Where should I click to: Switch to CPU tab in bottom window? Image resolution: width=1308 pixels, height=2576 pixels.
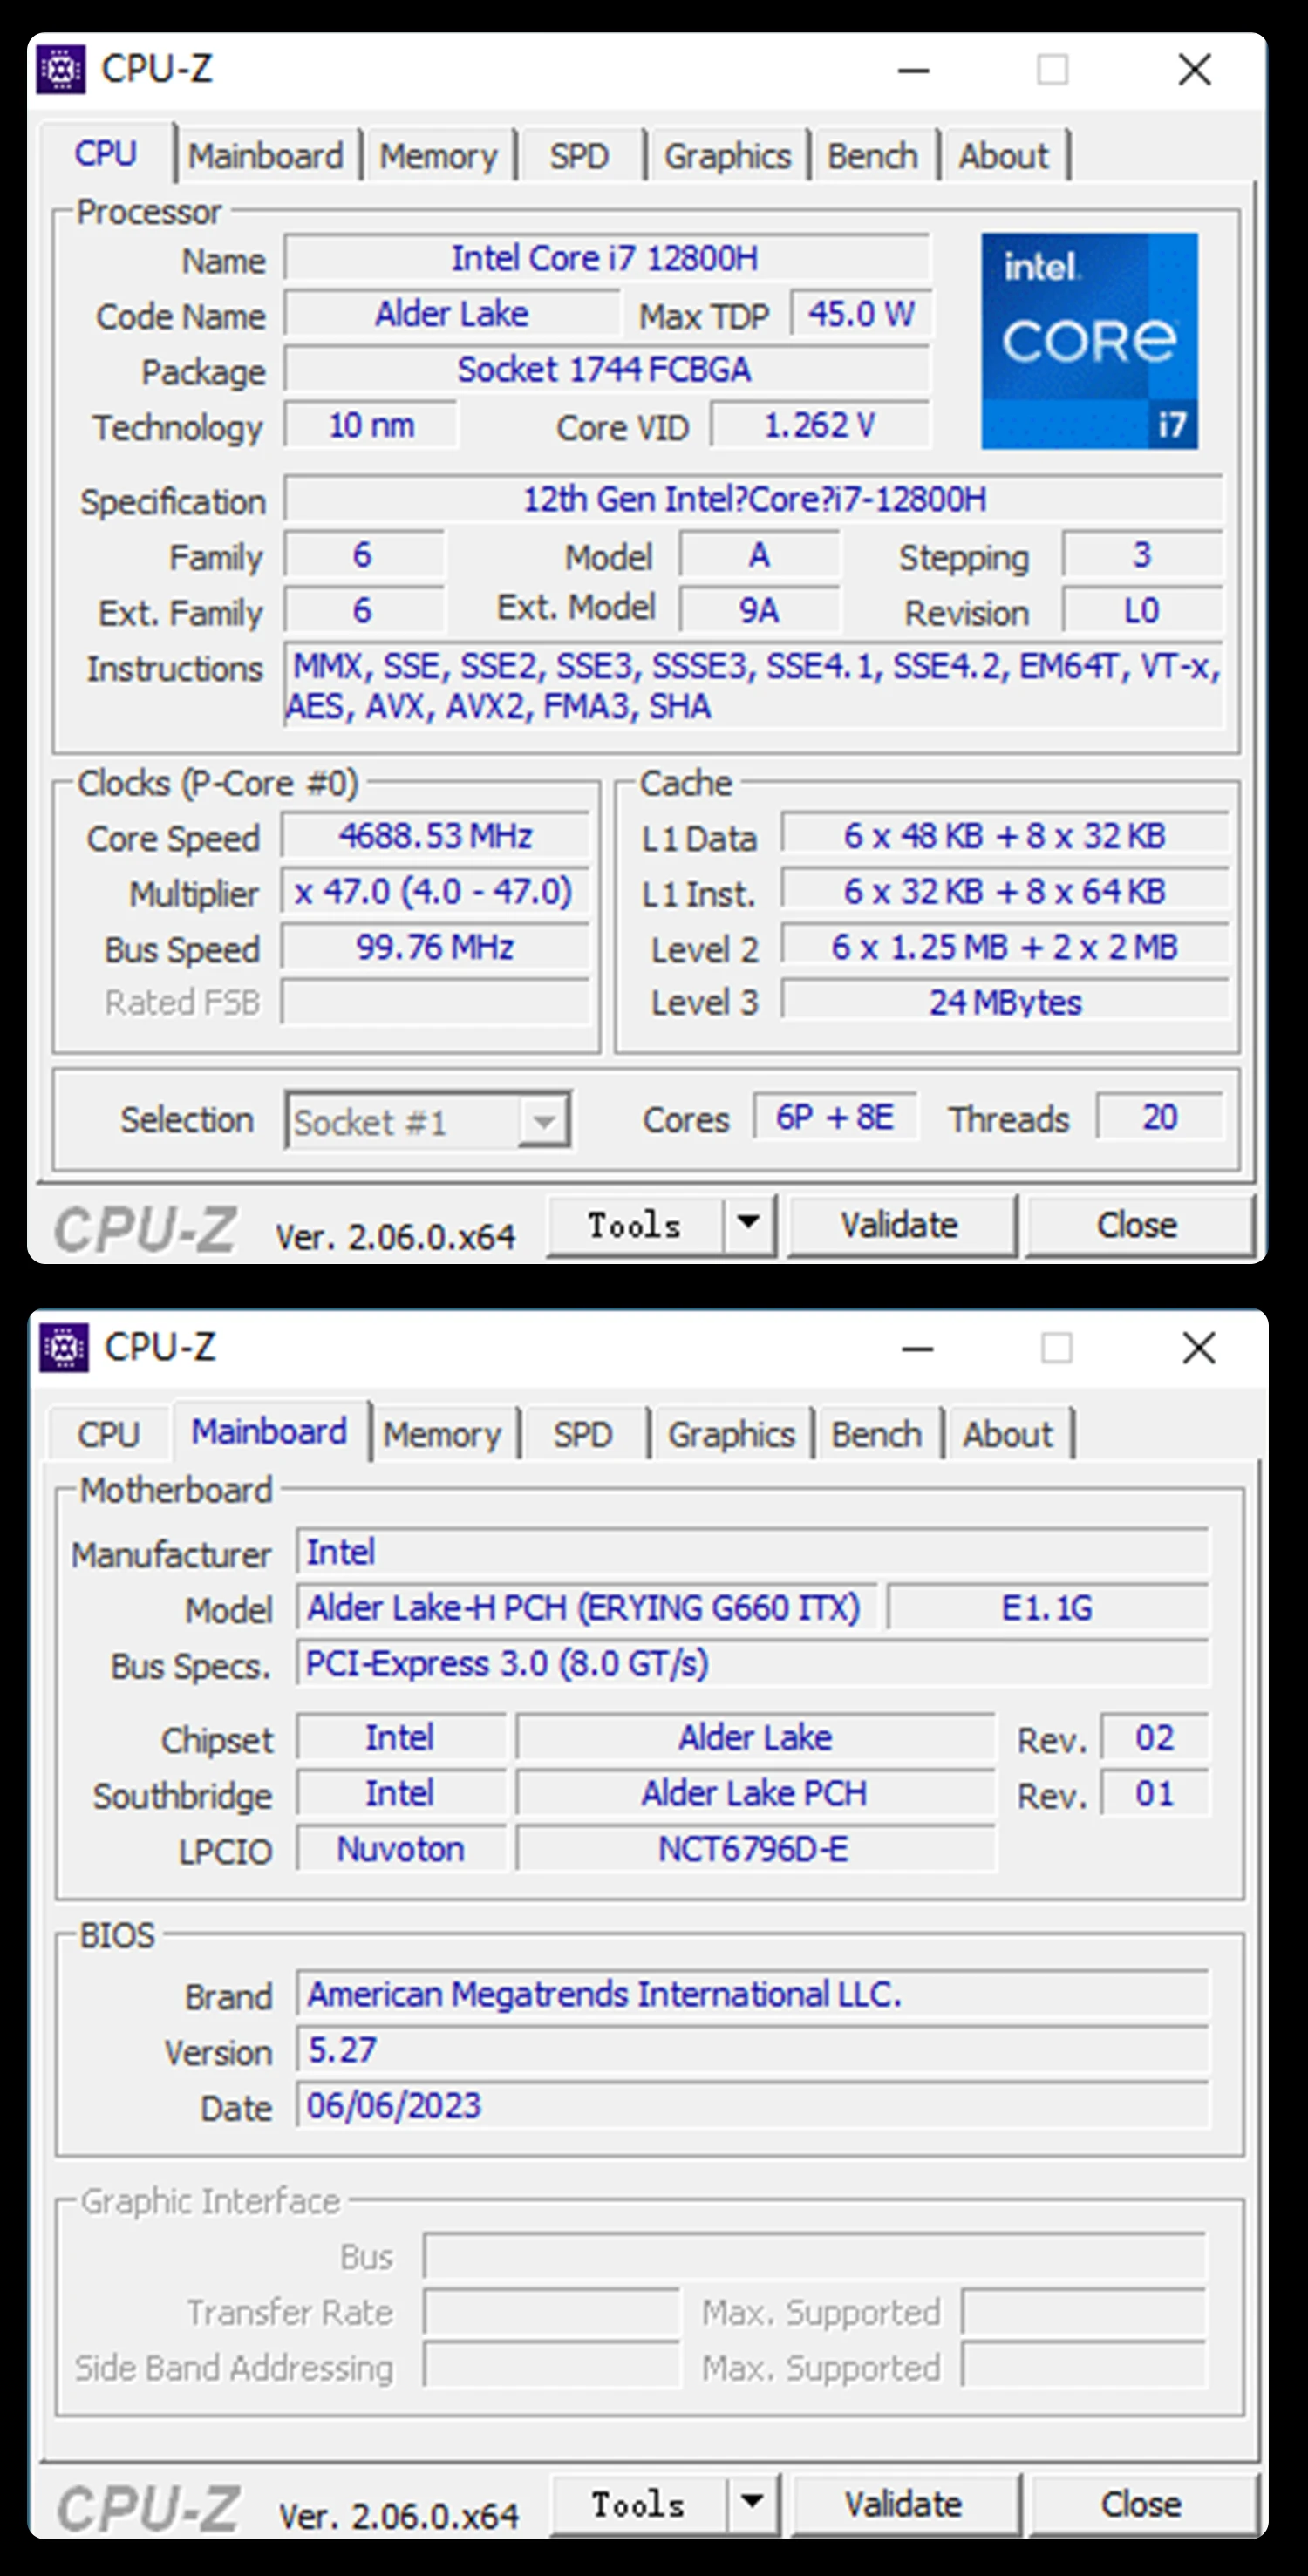point(108,1435)
